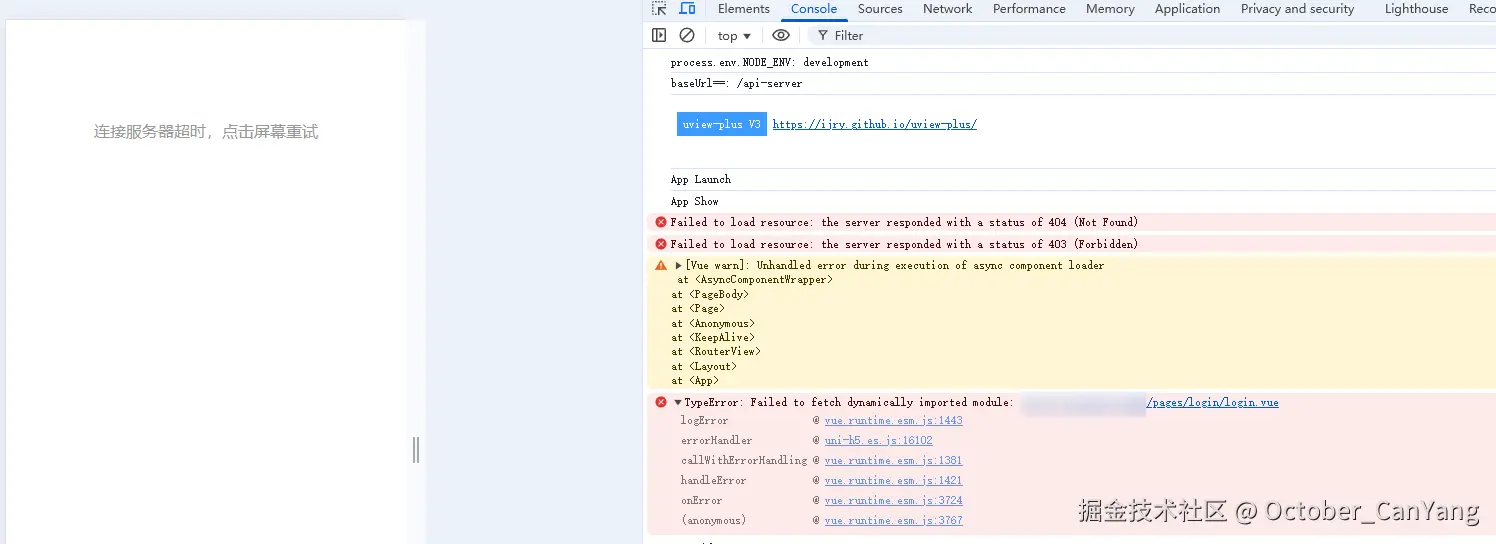Open the /pages/login/login.vue link
Viewport: 1496px width, 544px height.
point(1212,403)
